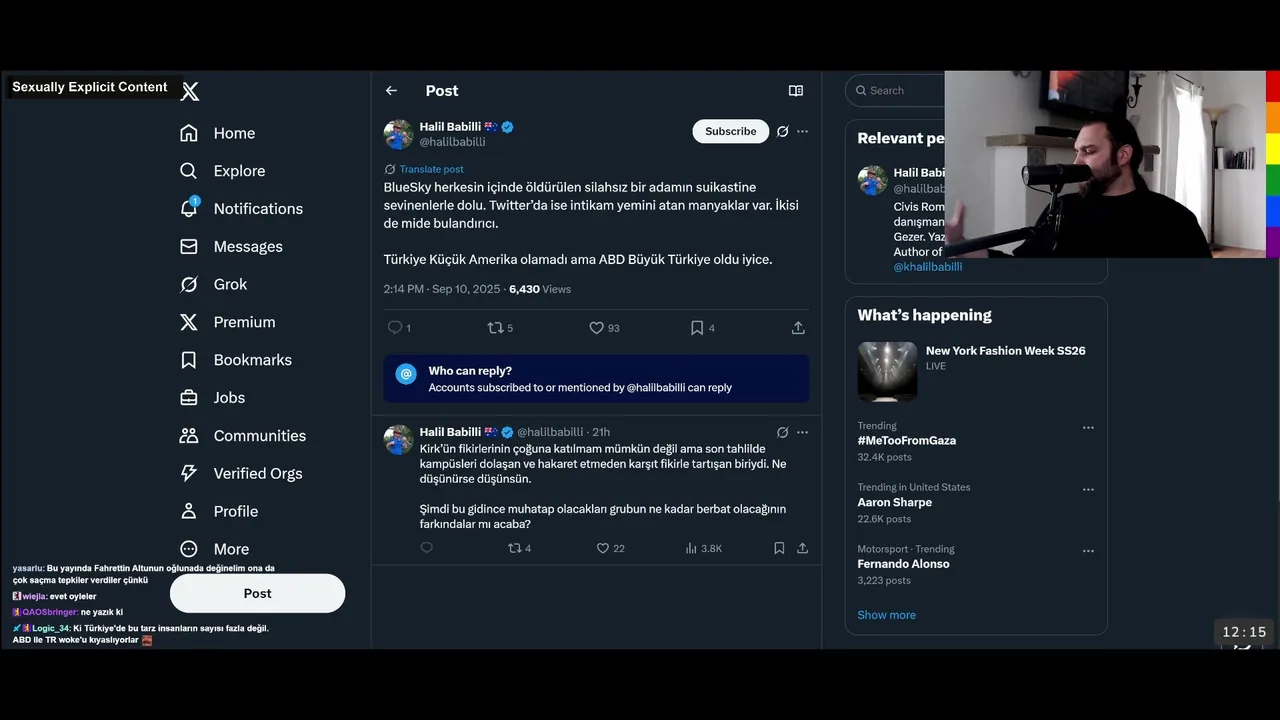This screenshot has height=720, width=1280.
Task: Go back using the arrow beside Post
Action: point(391,91)
